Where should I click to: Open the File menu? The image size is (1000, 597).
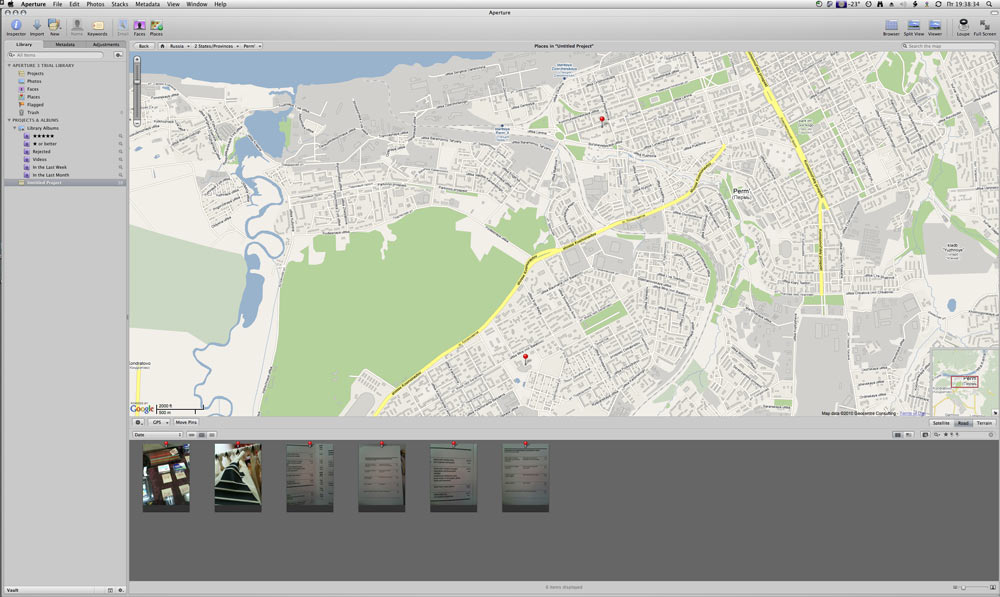pos(57,4)
